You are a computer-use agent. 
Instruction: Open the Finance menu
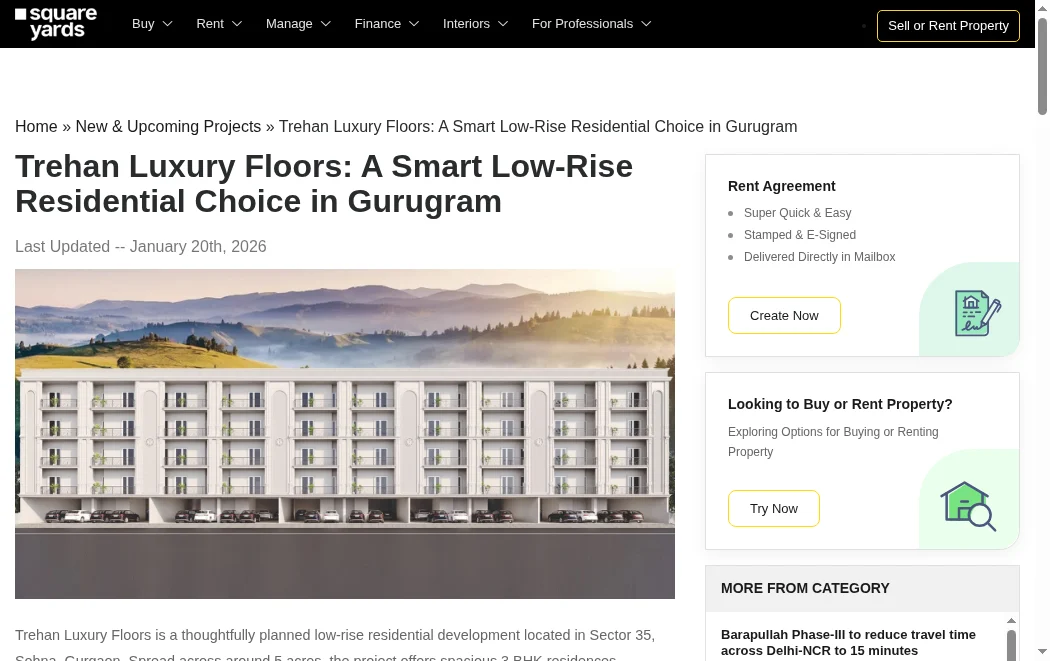click(378, 23)
